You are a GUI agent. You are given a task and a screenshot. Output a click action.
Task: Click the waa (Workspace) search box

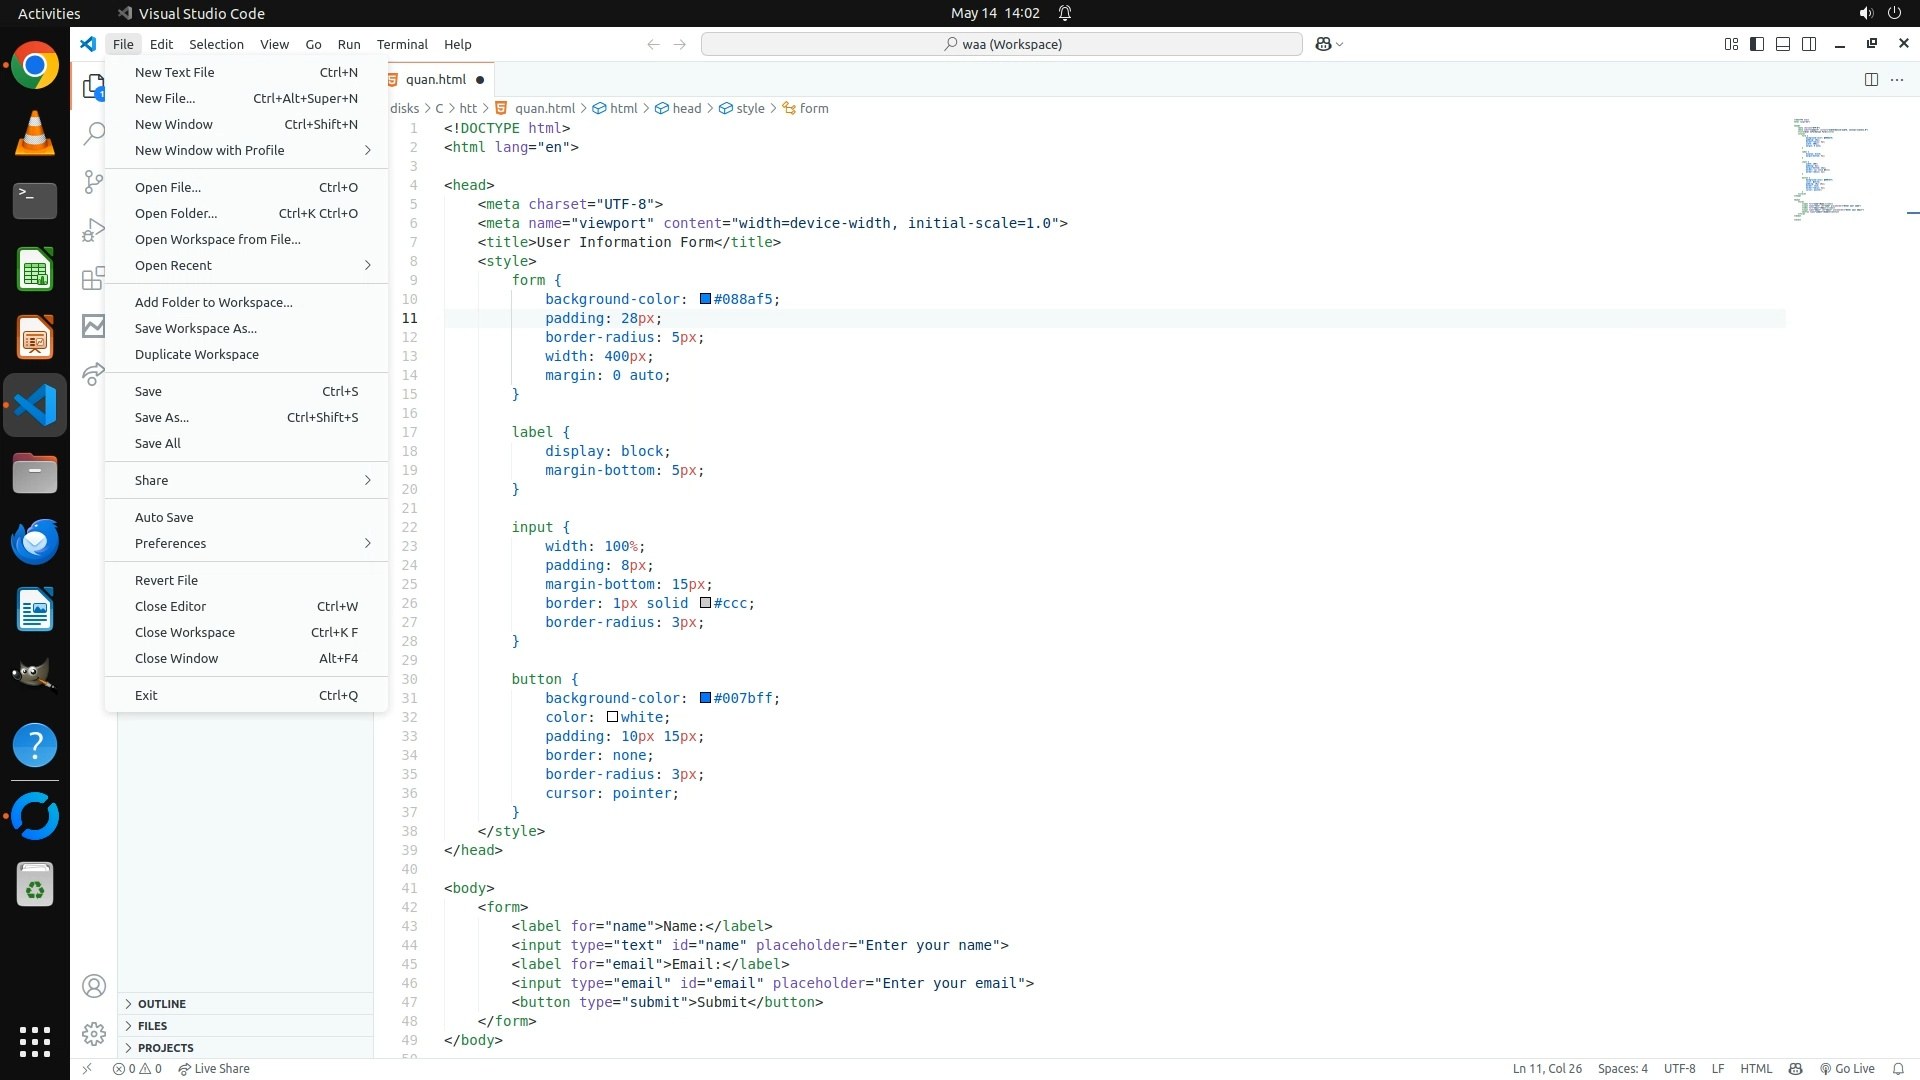click(1002, 44)
